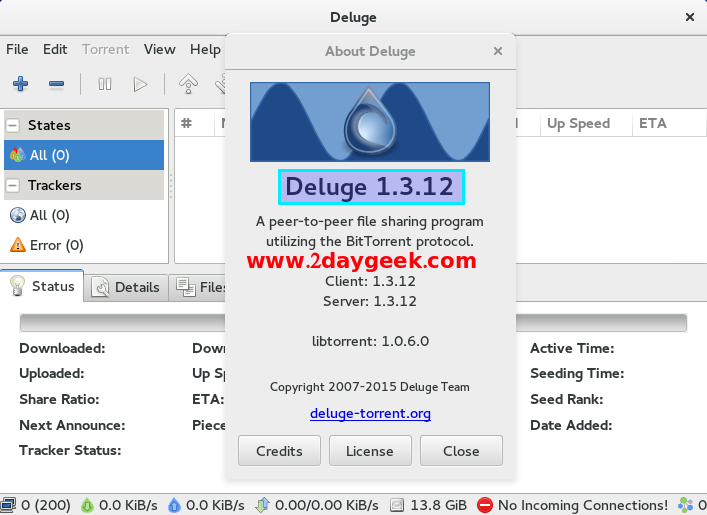Click the Next Announce: label
Viewport: 707px width, 515px height.
[x=72, y=425]
